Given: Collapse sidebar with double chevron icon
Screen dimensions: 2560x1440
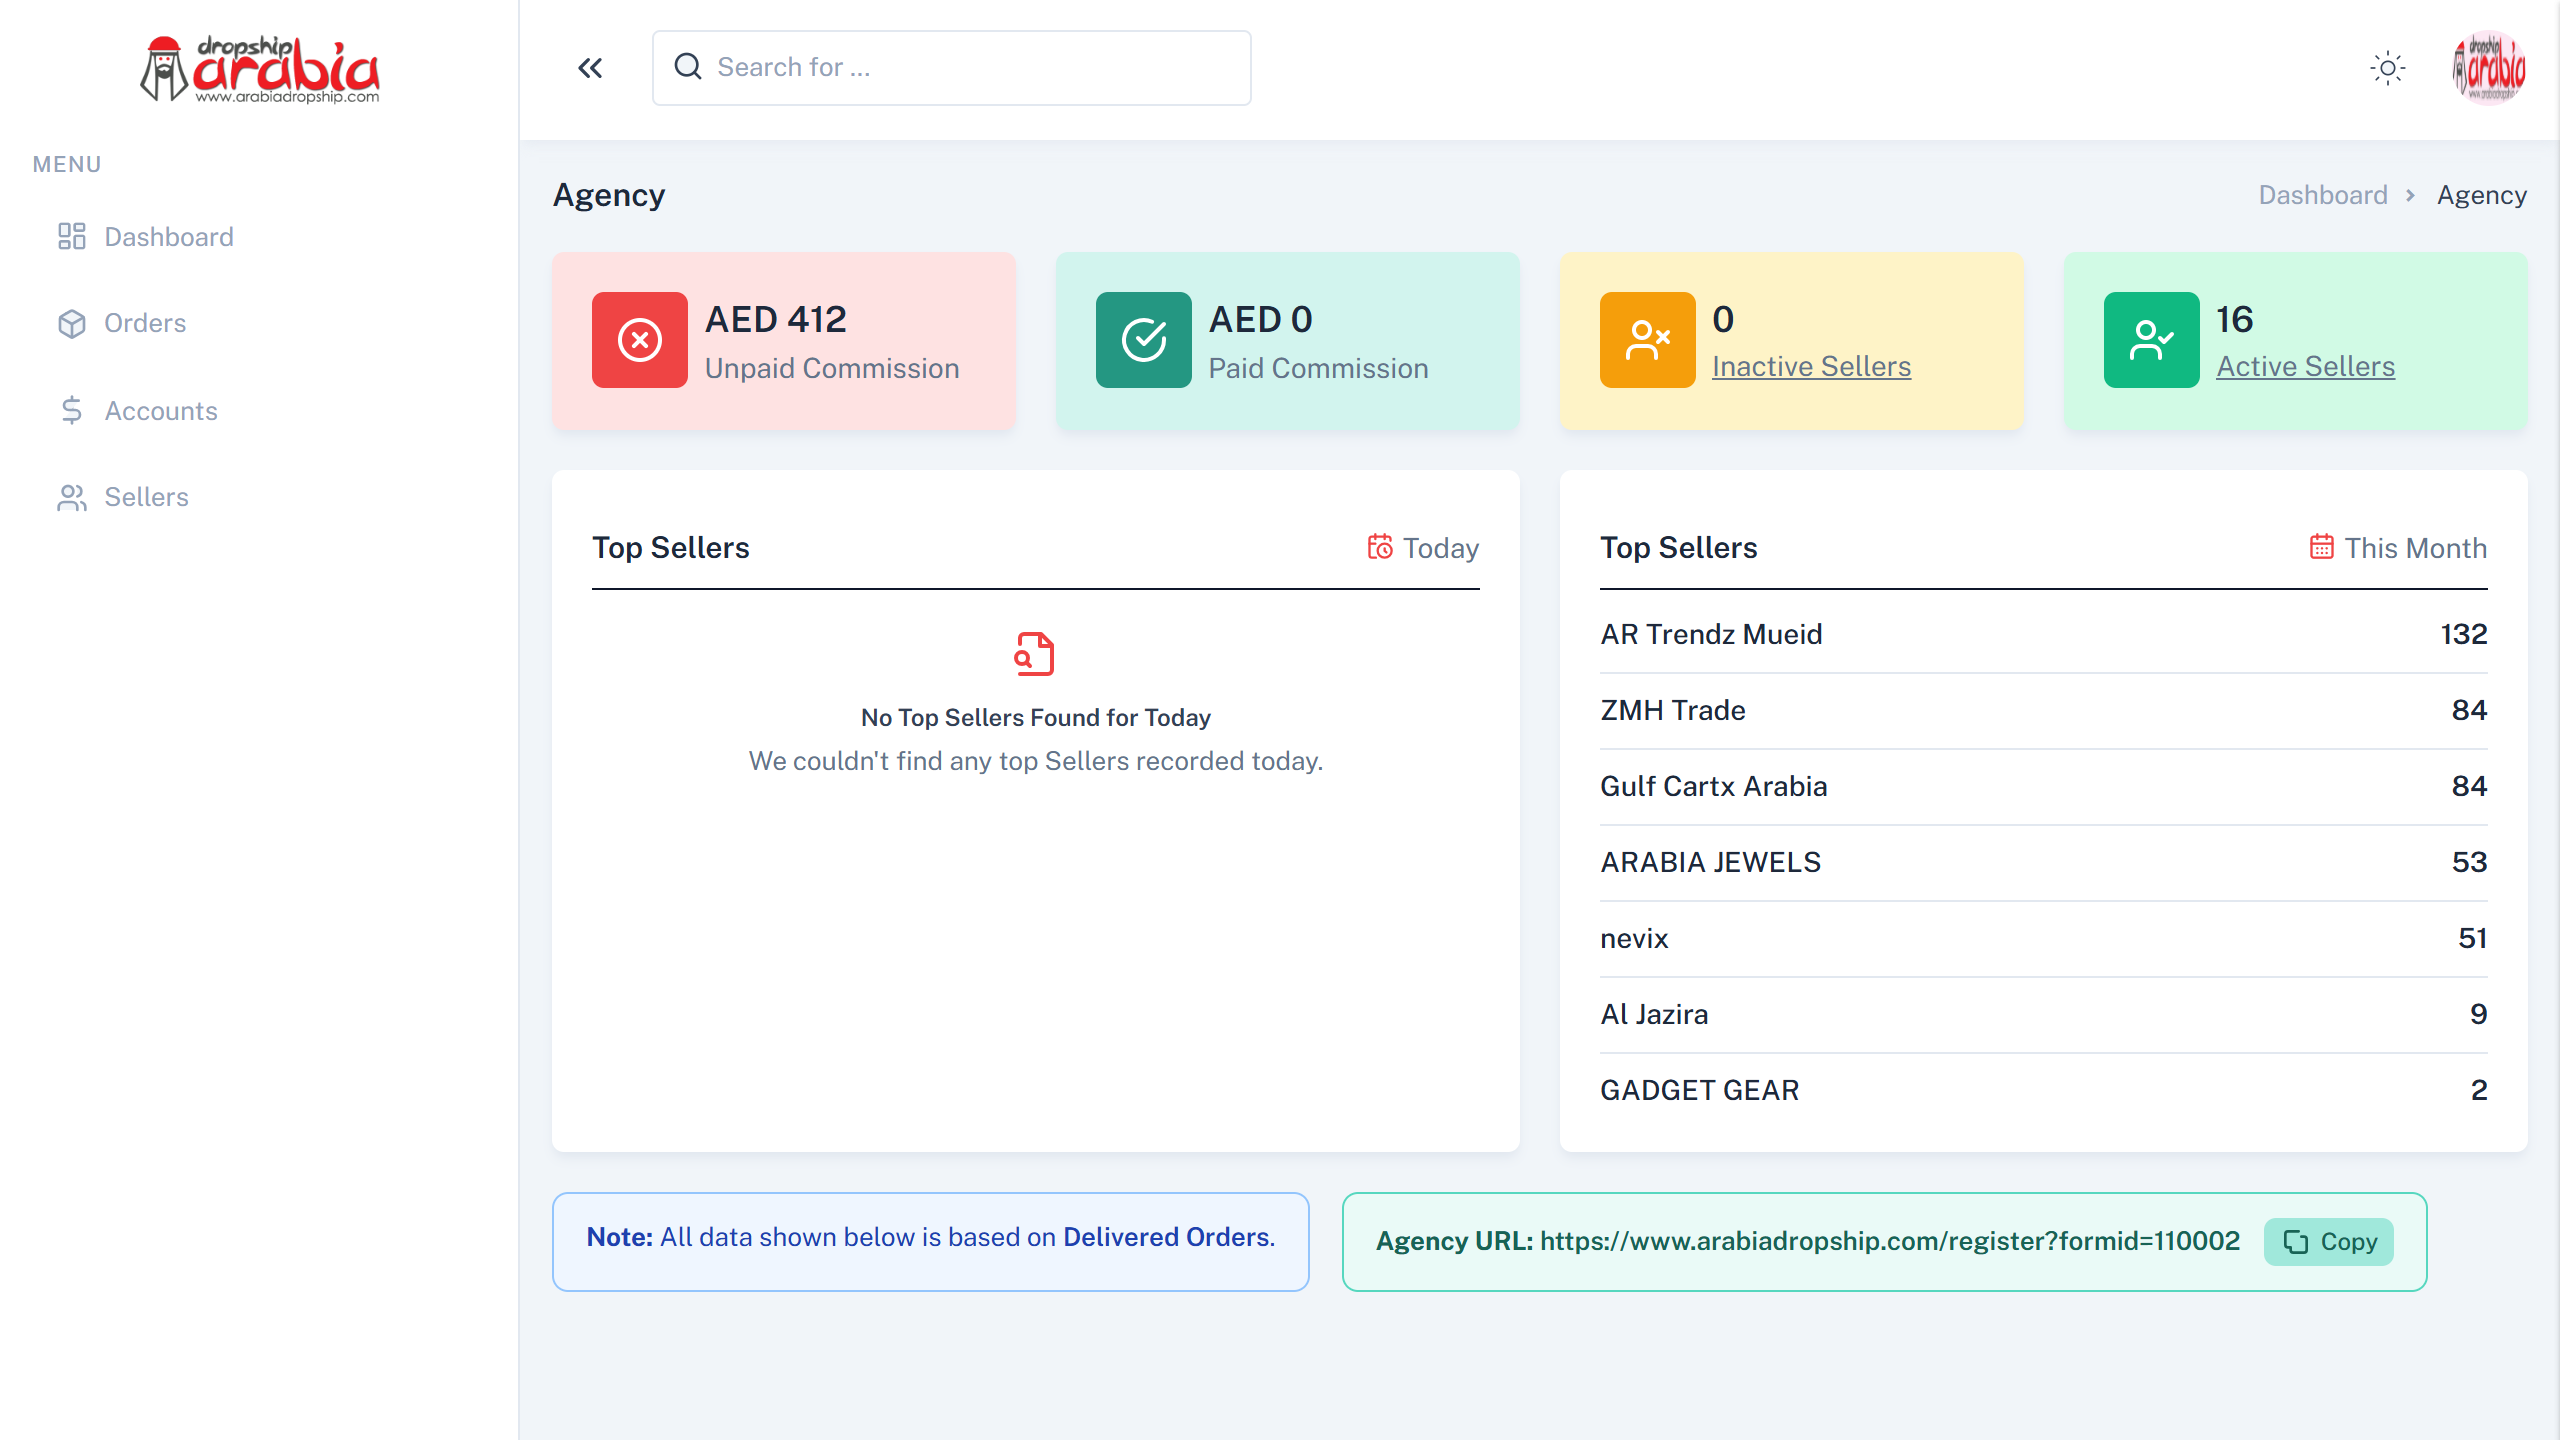Looking at the screenshot, I should pyautogui.click(x=590, y=68).
